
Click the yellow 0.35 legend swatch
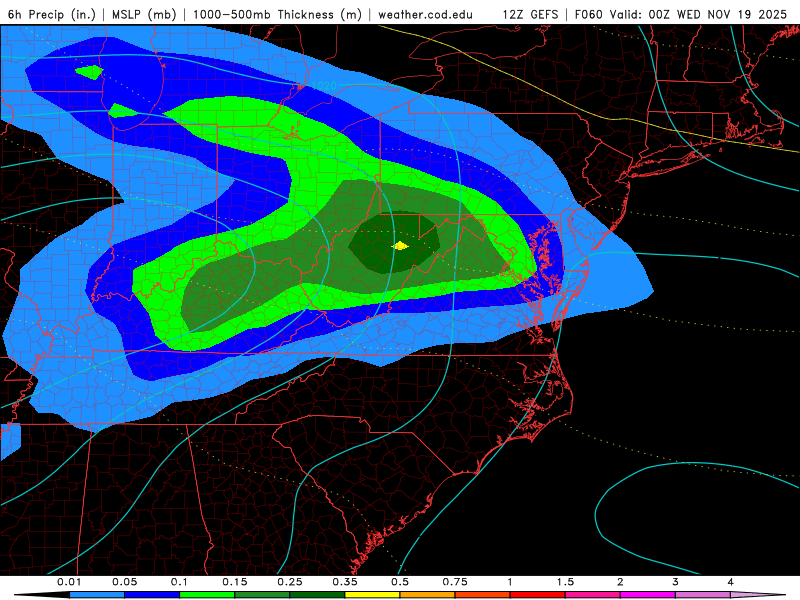372,595
